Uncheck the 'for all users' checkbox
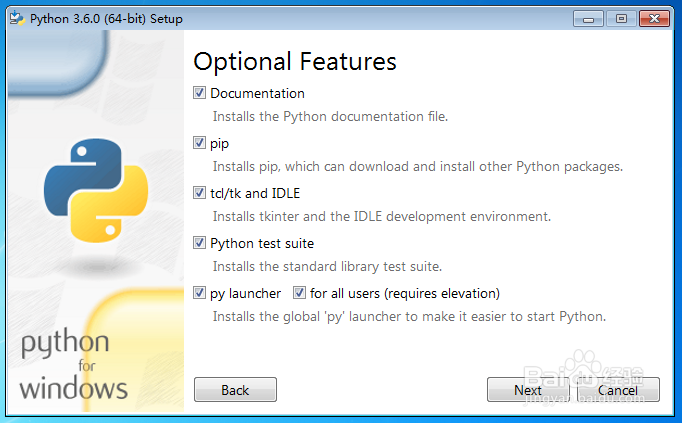 point(300,293)
